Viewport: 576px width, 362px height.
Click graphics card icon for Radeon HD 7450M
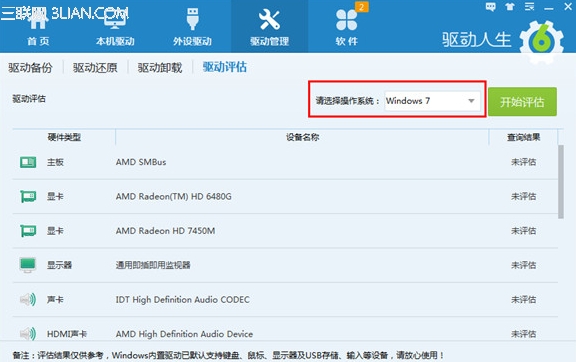coord(28,231)
